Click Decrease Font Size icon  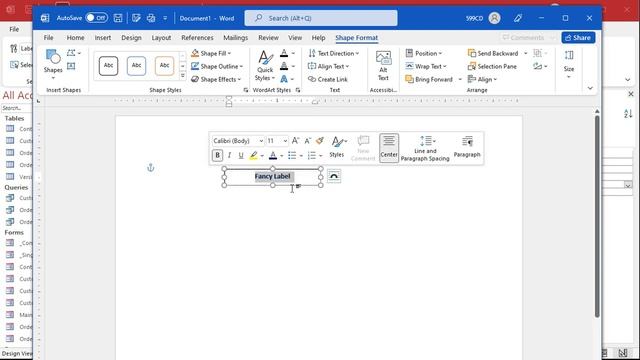point(308,141)
